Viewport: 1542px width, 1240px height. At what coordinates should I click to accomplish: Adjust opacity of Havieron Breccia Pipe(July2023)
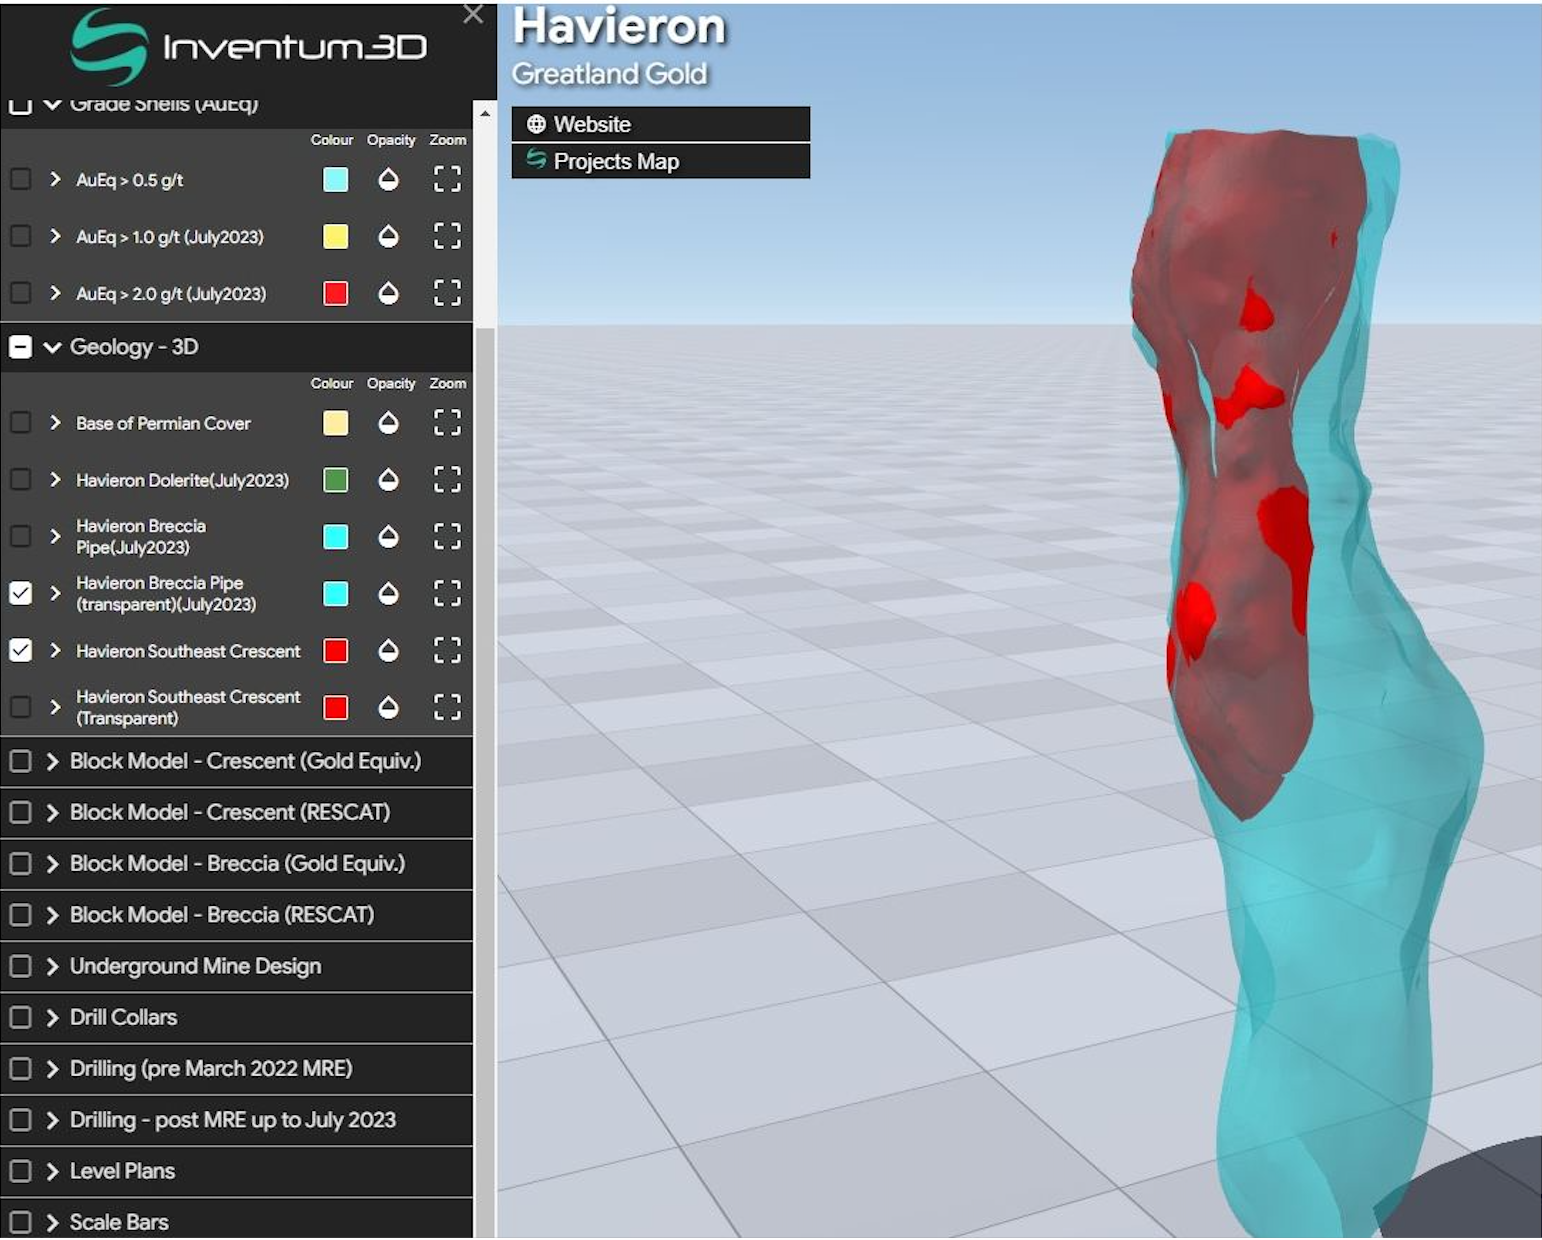pyautogui.click(x=388, y=537)
